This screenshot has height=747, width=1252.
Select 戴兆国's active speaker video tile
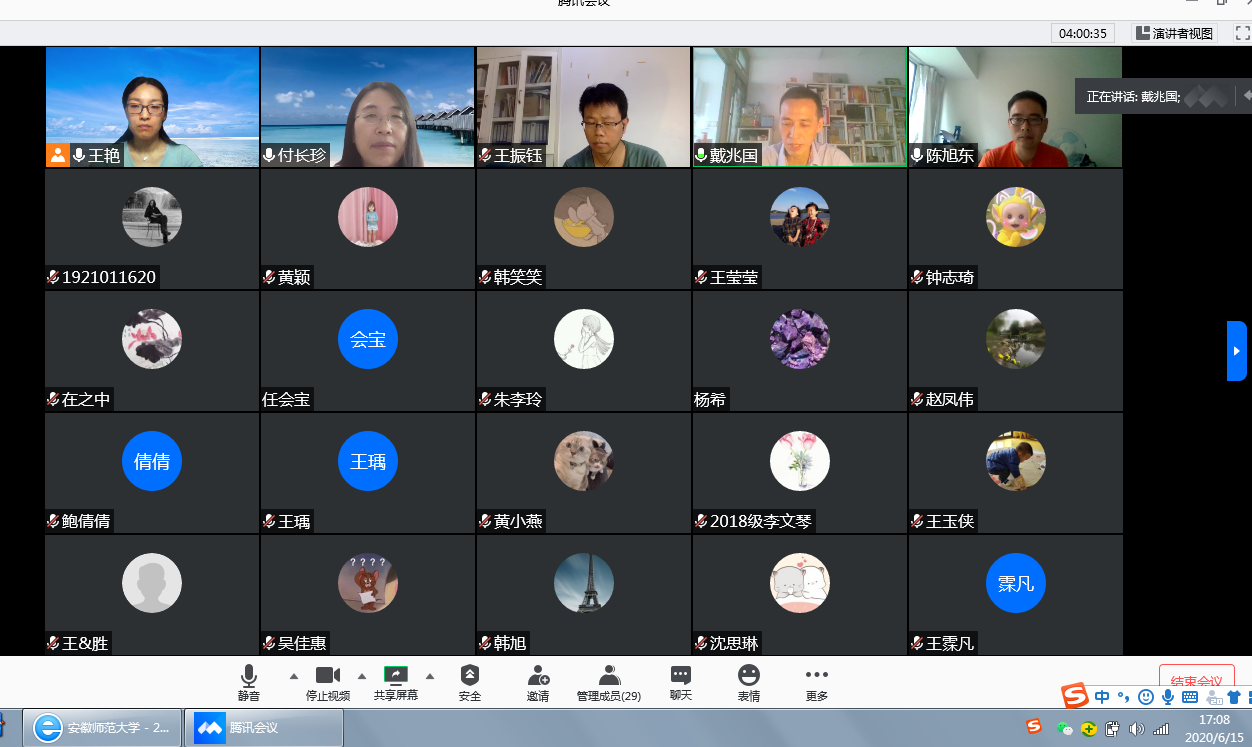[x=799, y=106]
